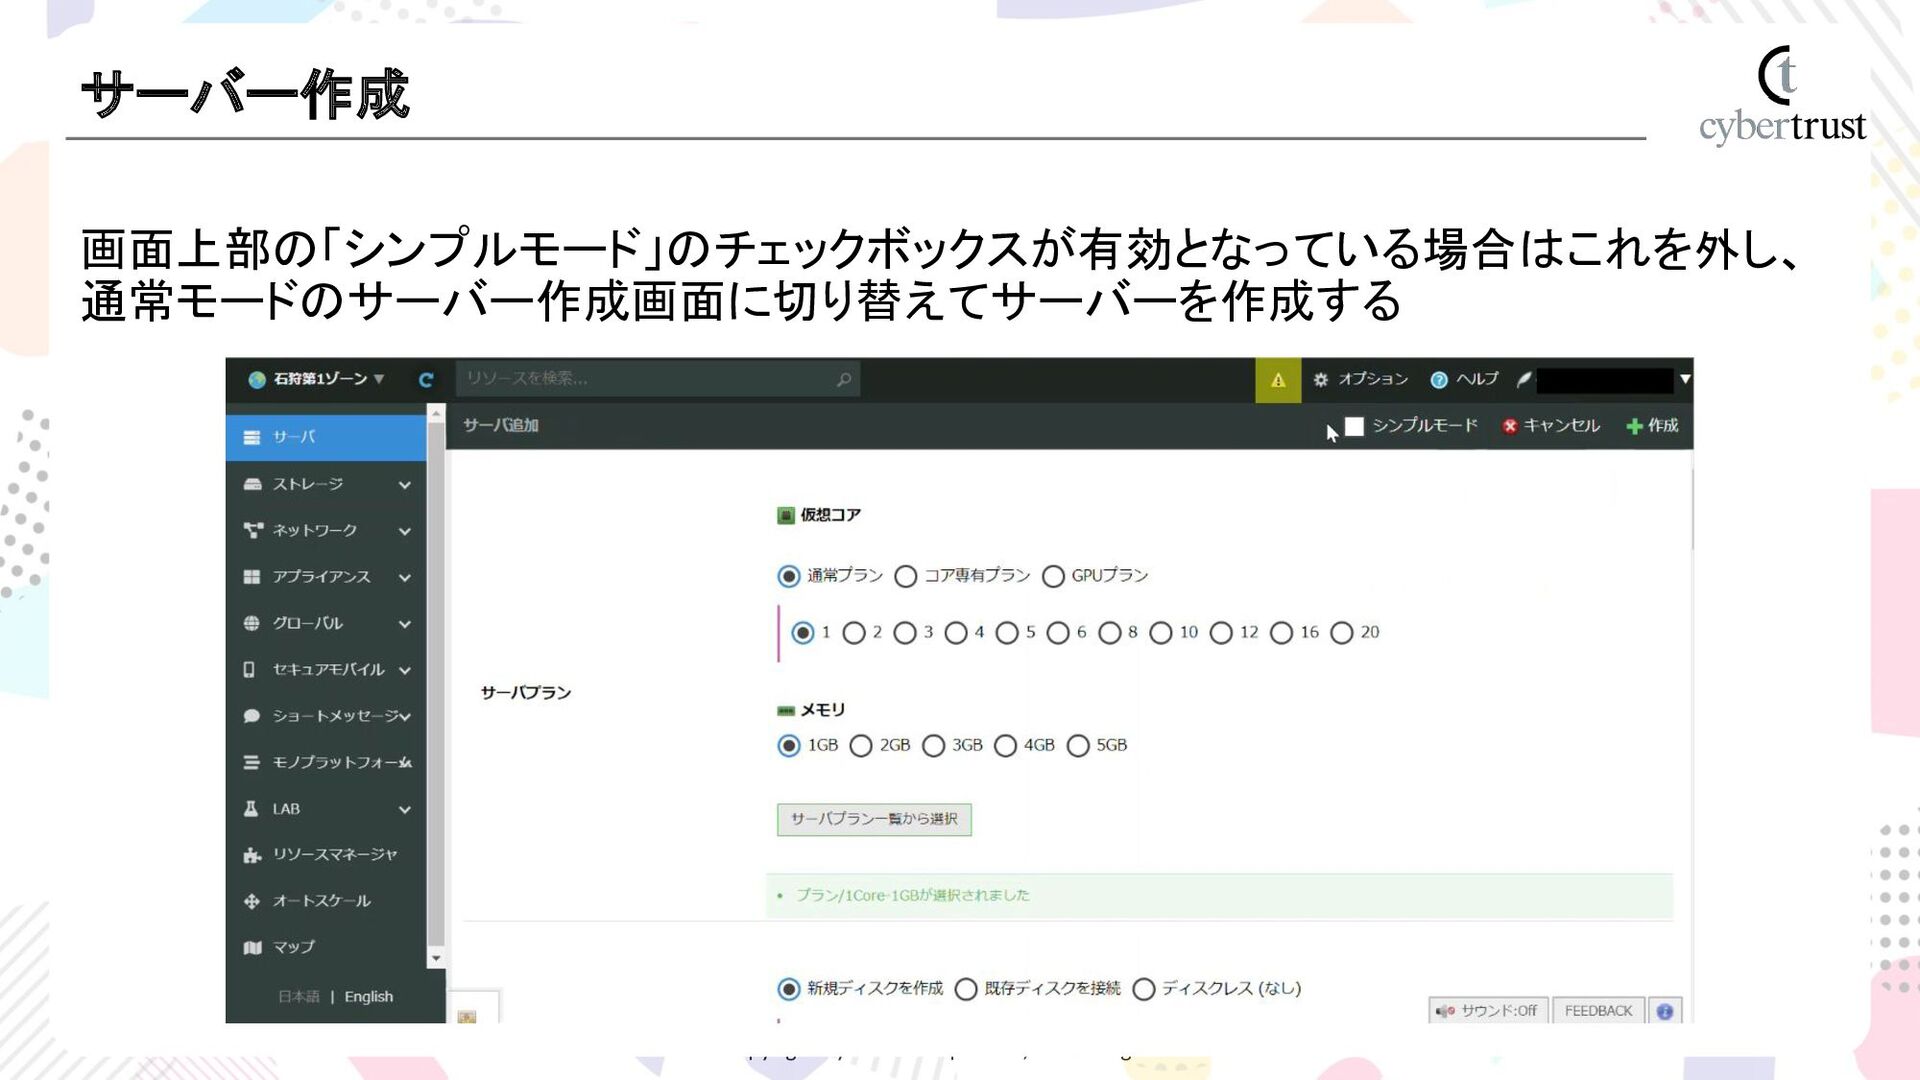Choose 20 virtual cores
This screenshot has height=1080, width=1920.
[x=1342, y=633]
